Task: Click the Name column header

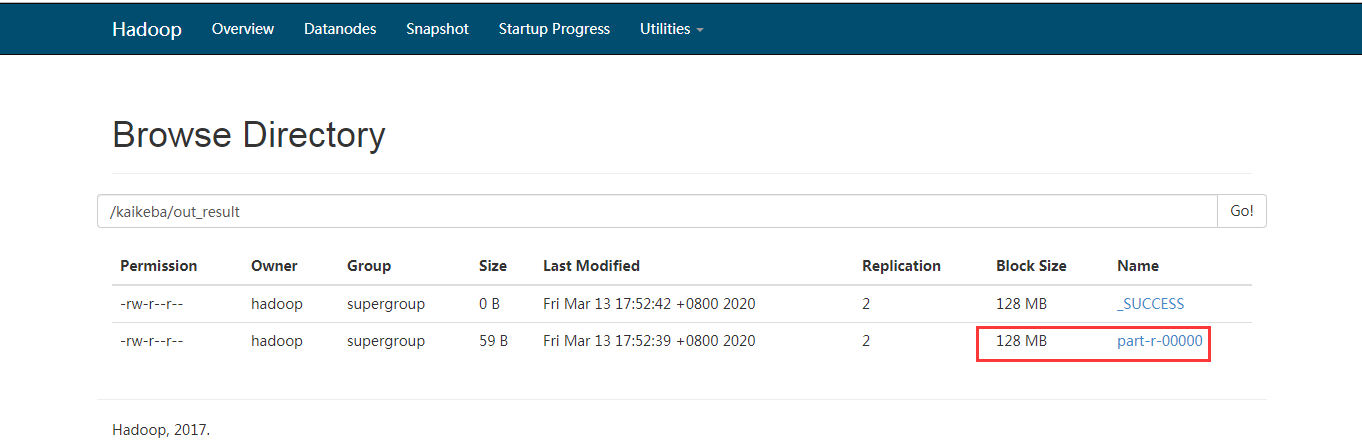Action: point(1138,266)
